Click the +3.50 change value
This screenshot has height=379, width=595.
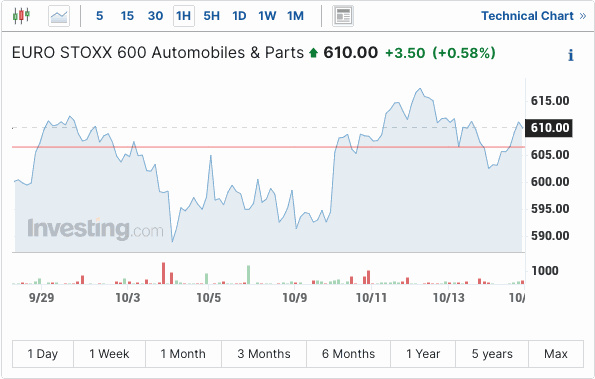click(405, 53)
